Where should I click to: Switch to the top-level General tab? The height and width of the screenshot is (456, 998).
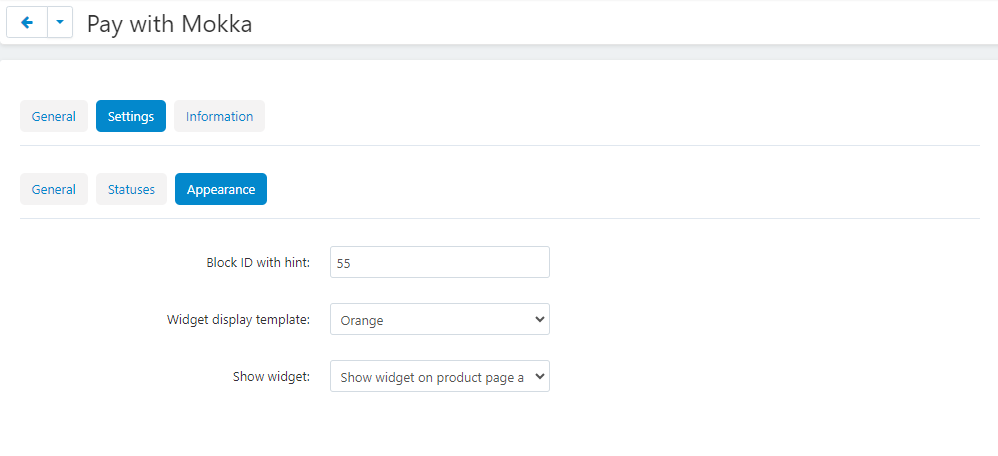[54, 116]
